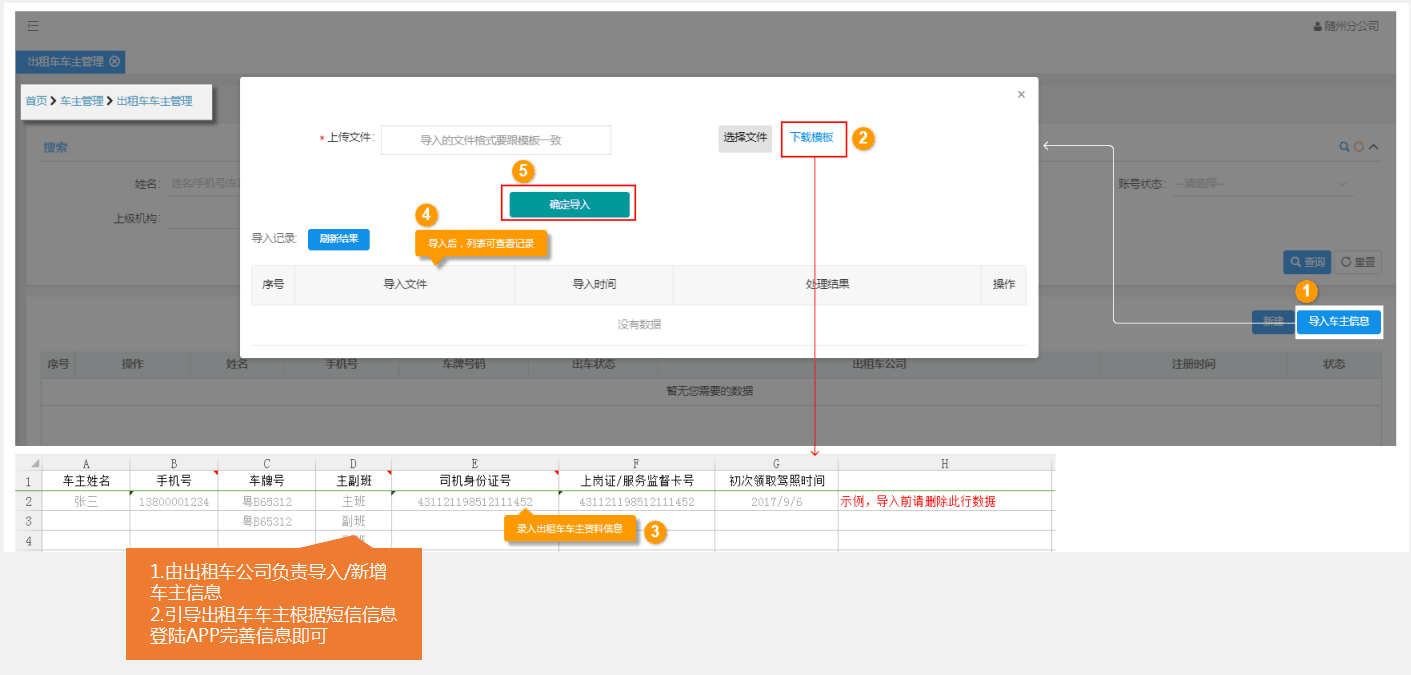Close the 出租车车主管理 tab with its X icon
Image resolution: width=1411 pixels, height=675 pixels.
coord(115,61)
